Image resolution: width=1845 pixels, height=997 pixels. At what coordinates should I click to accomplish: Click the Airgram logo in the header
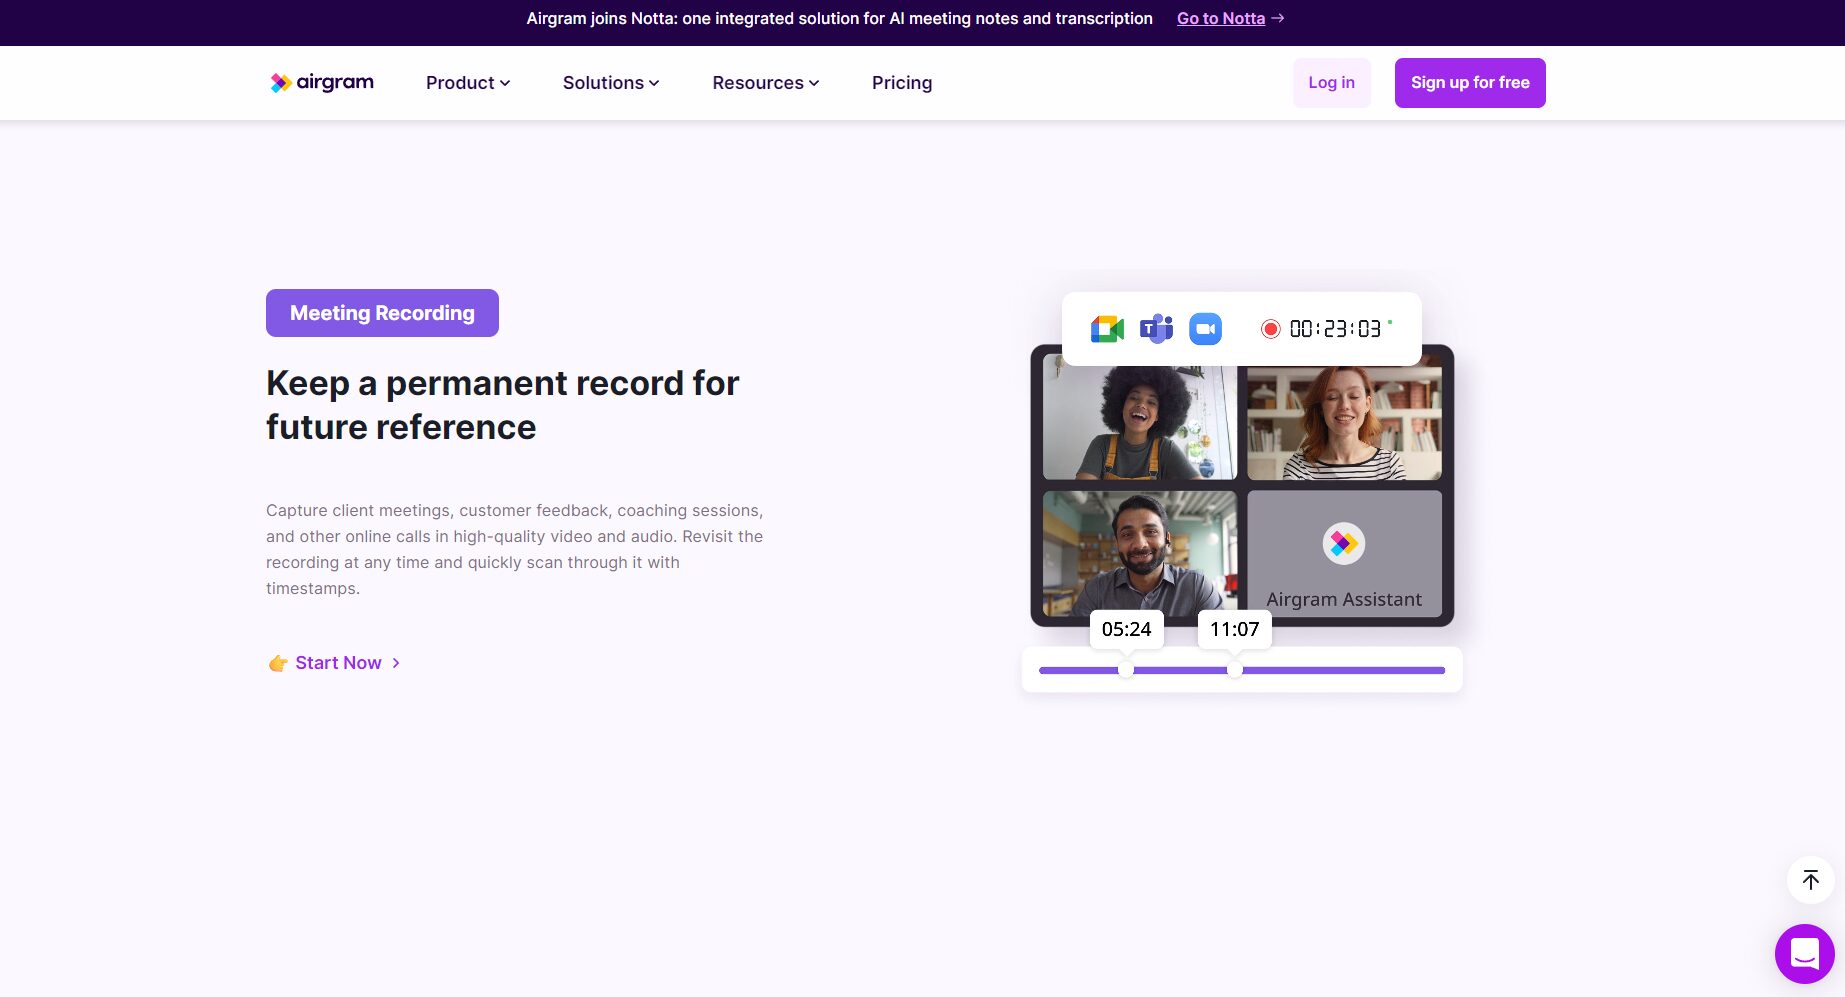coord(321,83)
